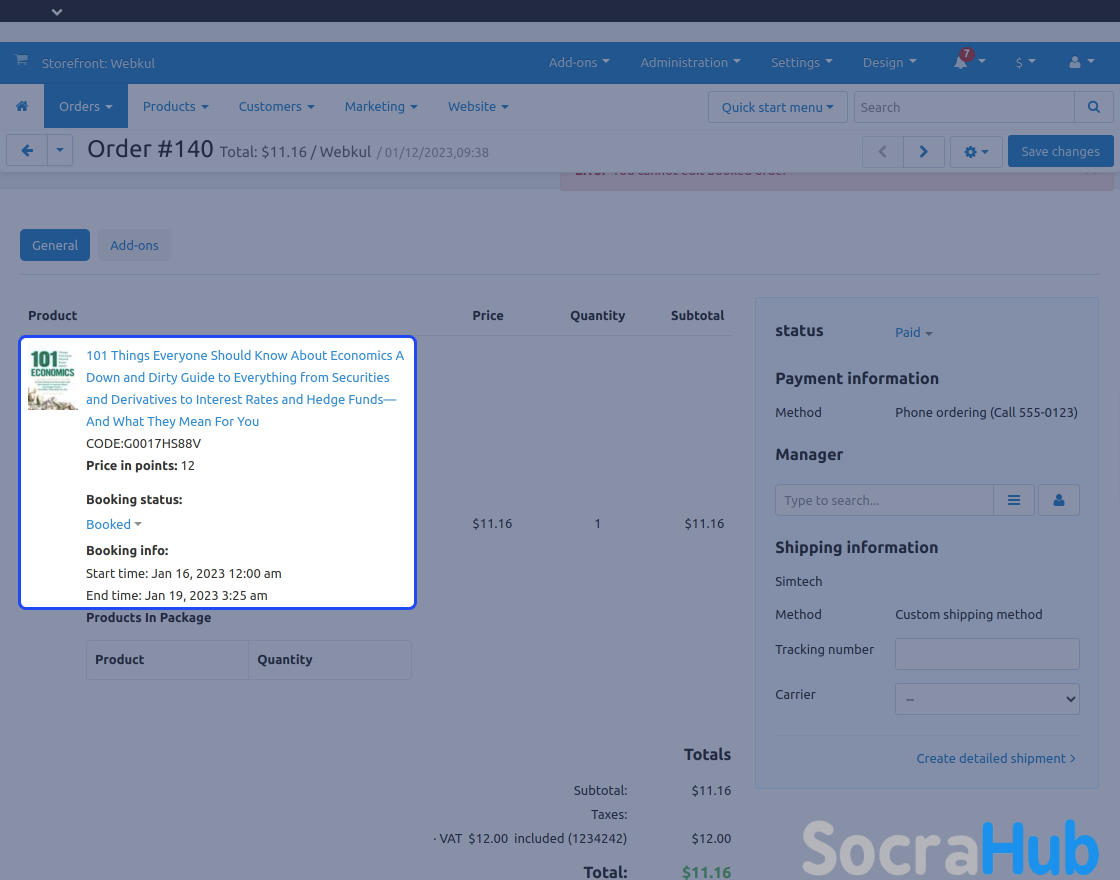Expand the Paid status dropdown
Viewport: 1120px width, 880px height.
[x=913, y=333]
